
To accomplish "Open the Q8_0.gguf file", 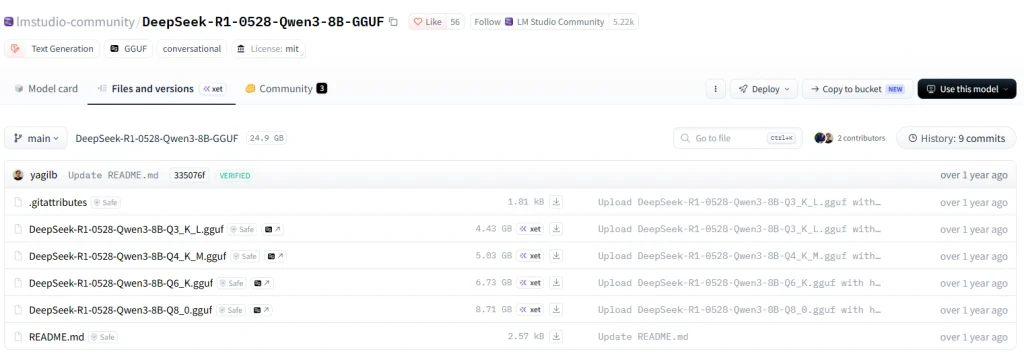I will (120, 310).
